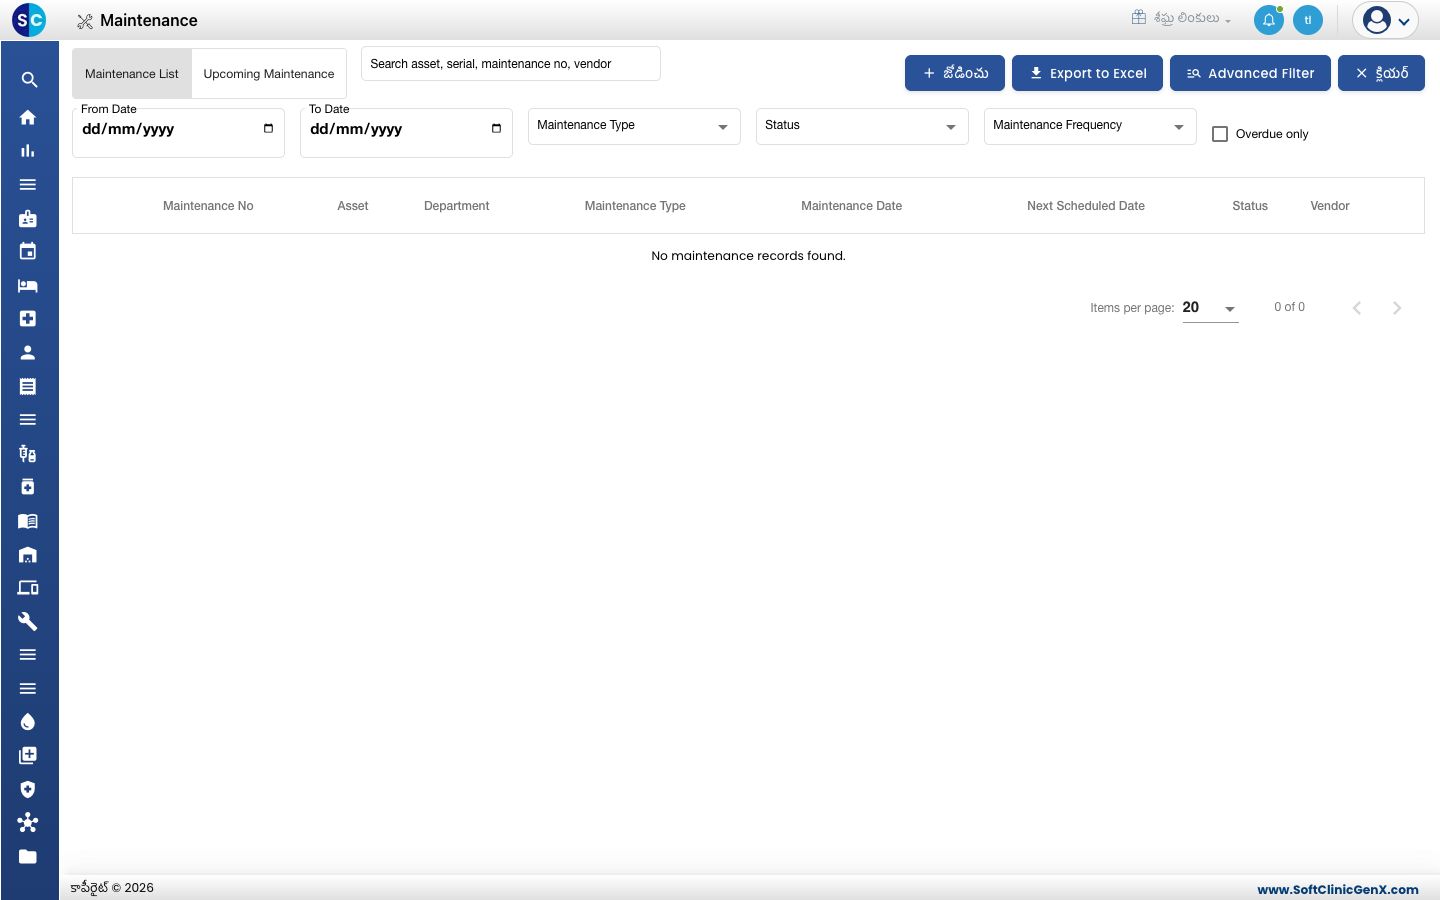The width and height of the screenshot is (1440, 900).
Task: Open the person icon in the sidebar
Action: click(28, 352)
